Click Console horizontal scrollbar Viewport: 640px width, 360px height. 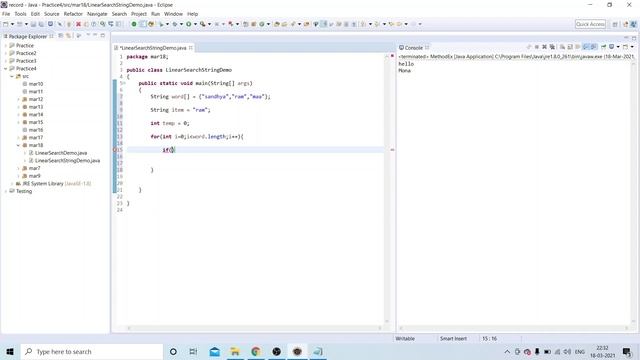pos(514,328)
